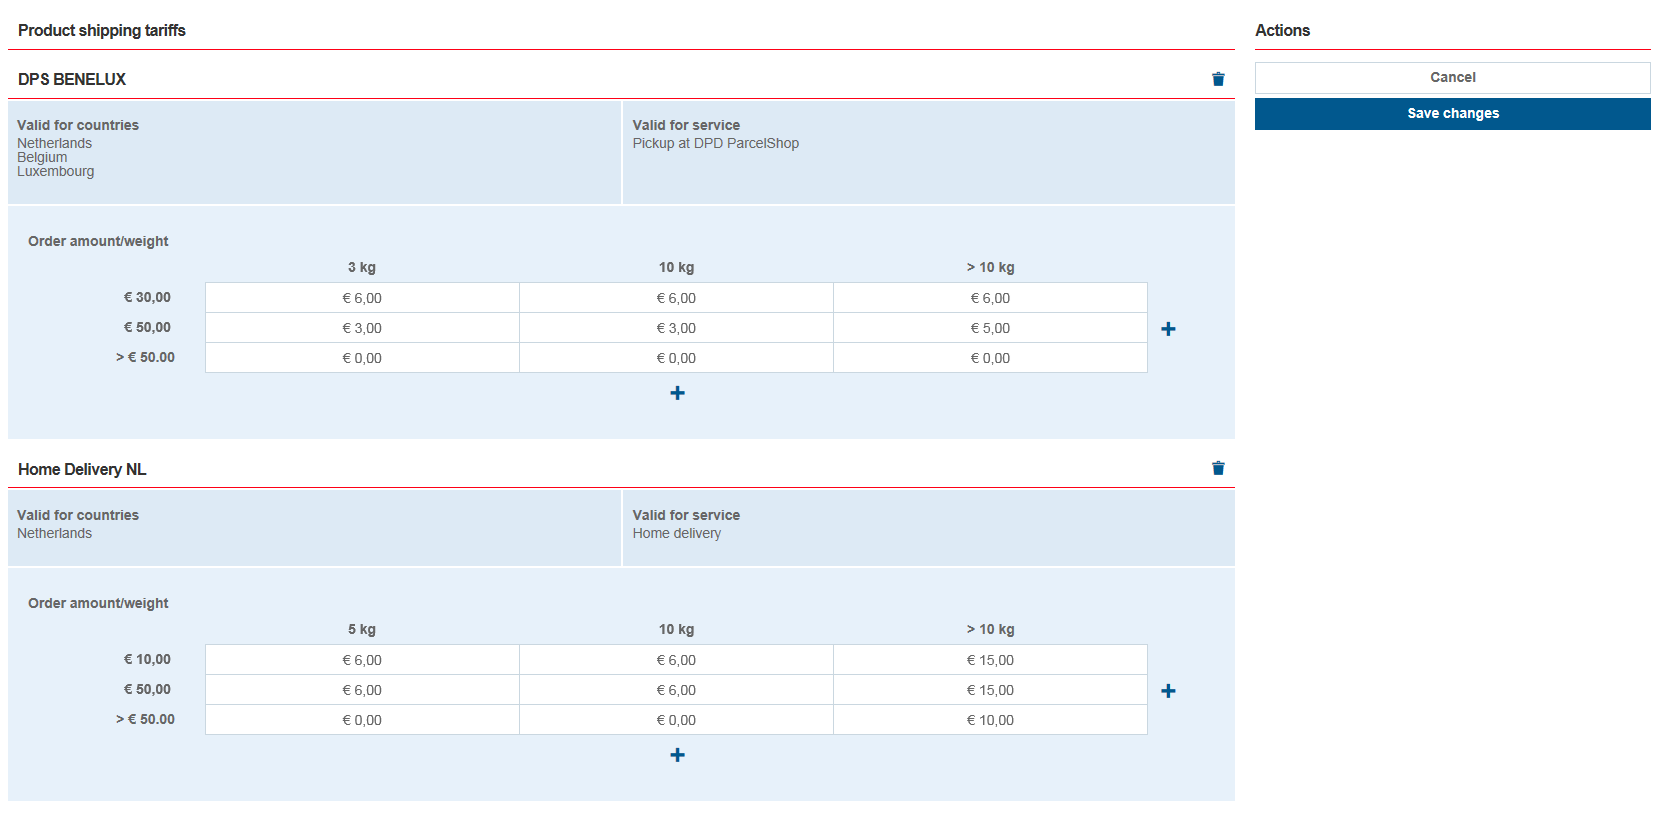Viewport: 1659px width, 813px height.
Task: Click the Cancel button
Action: coord(1452,78)
